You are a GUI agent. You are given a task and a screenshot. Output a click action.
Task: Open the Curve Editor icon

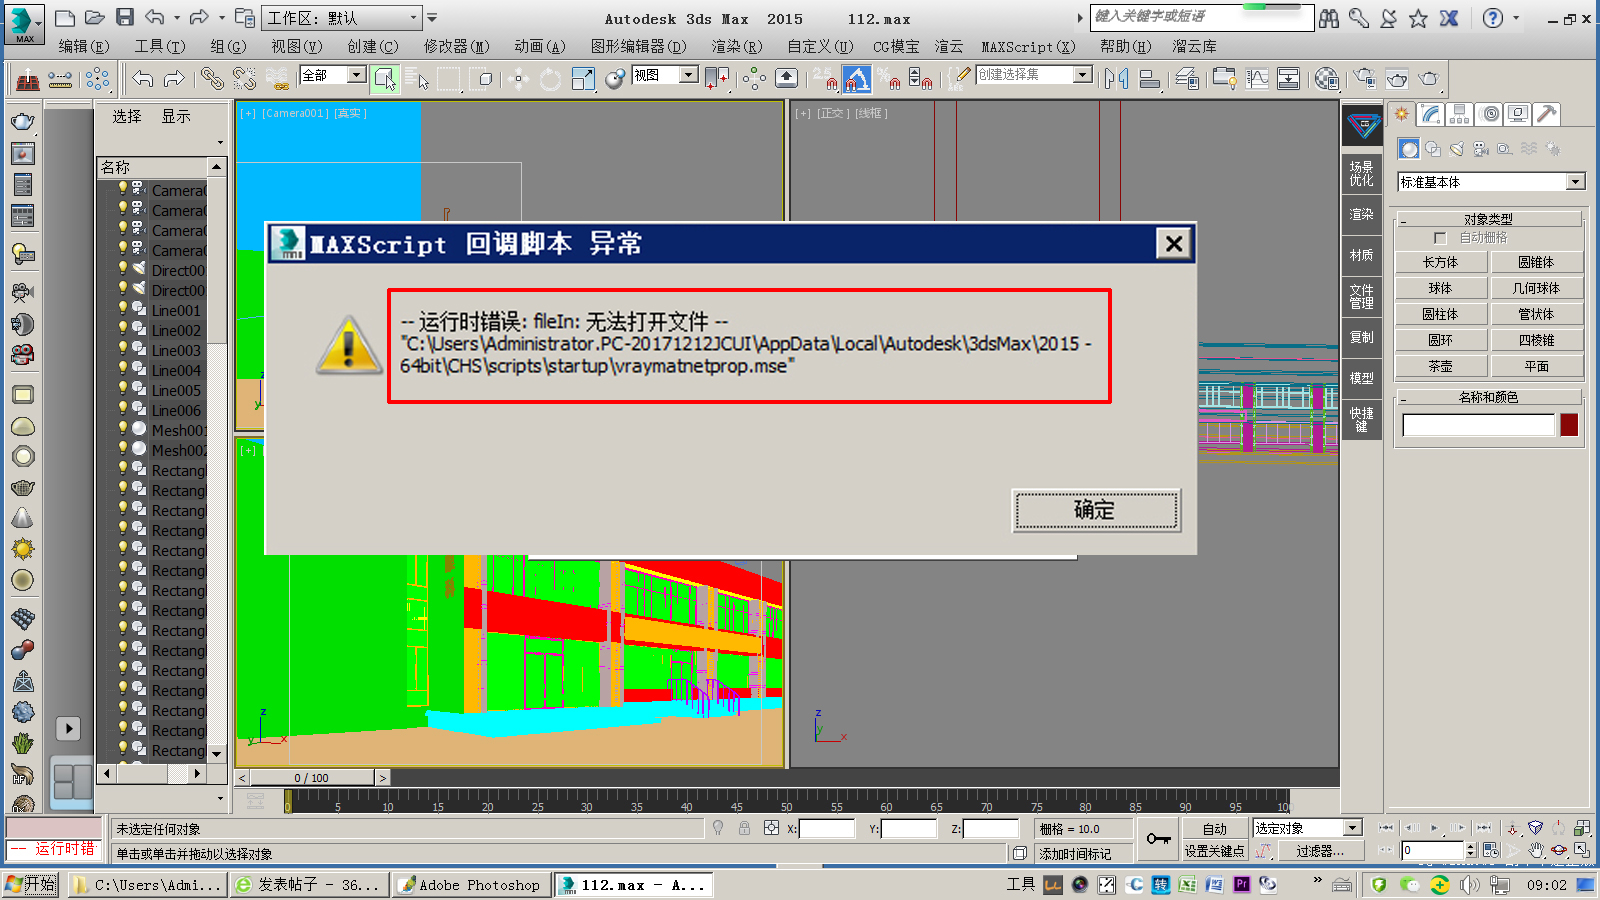[1257, 78]
